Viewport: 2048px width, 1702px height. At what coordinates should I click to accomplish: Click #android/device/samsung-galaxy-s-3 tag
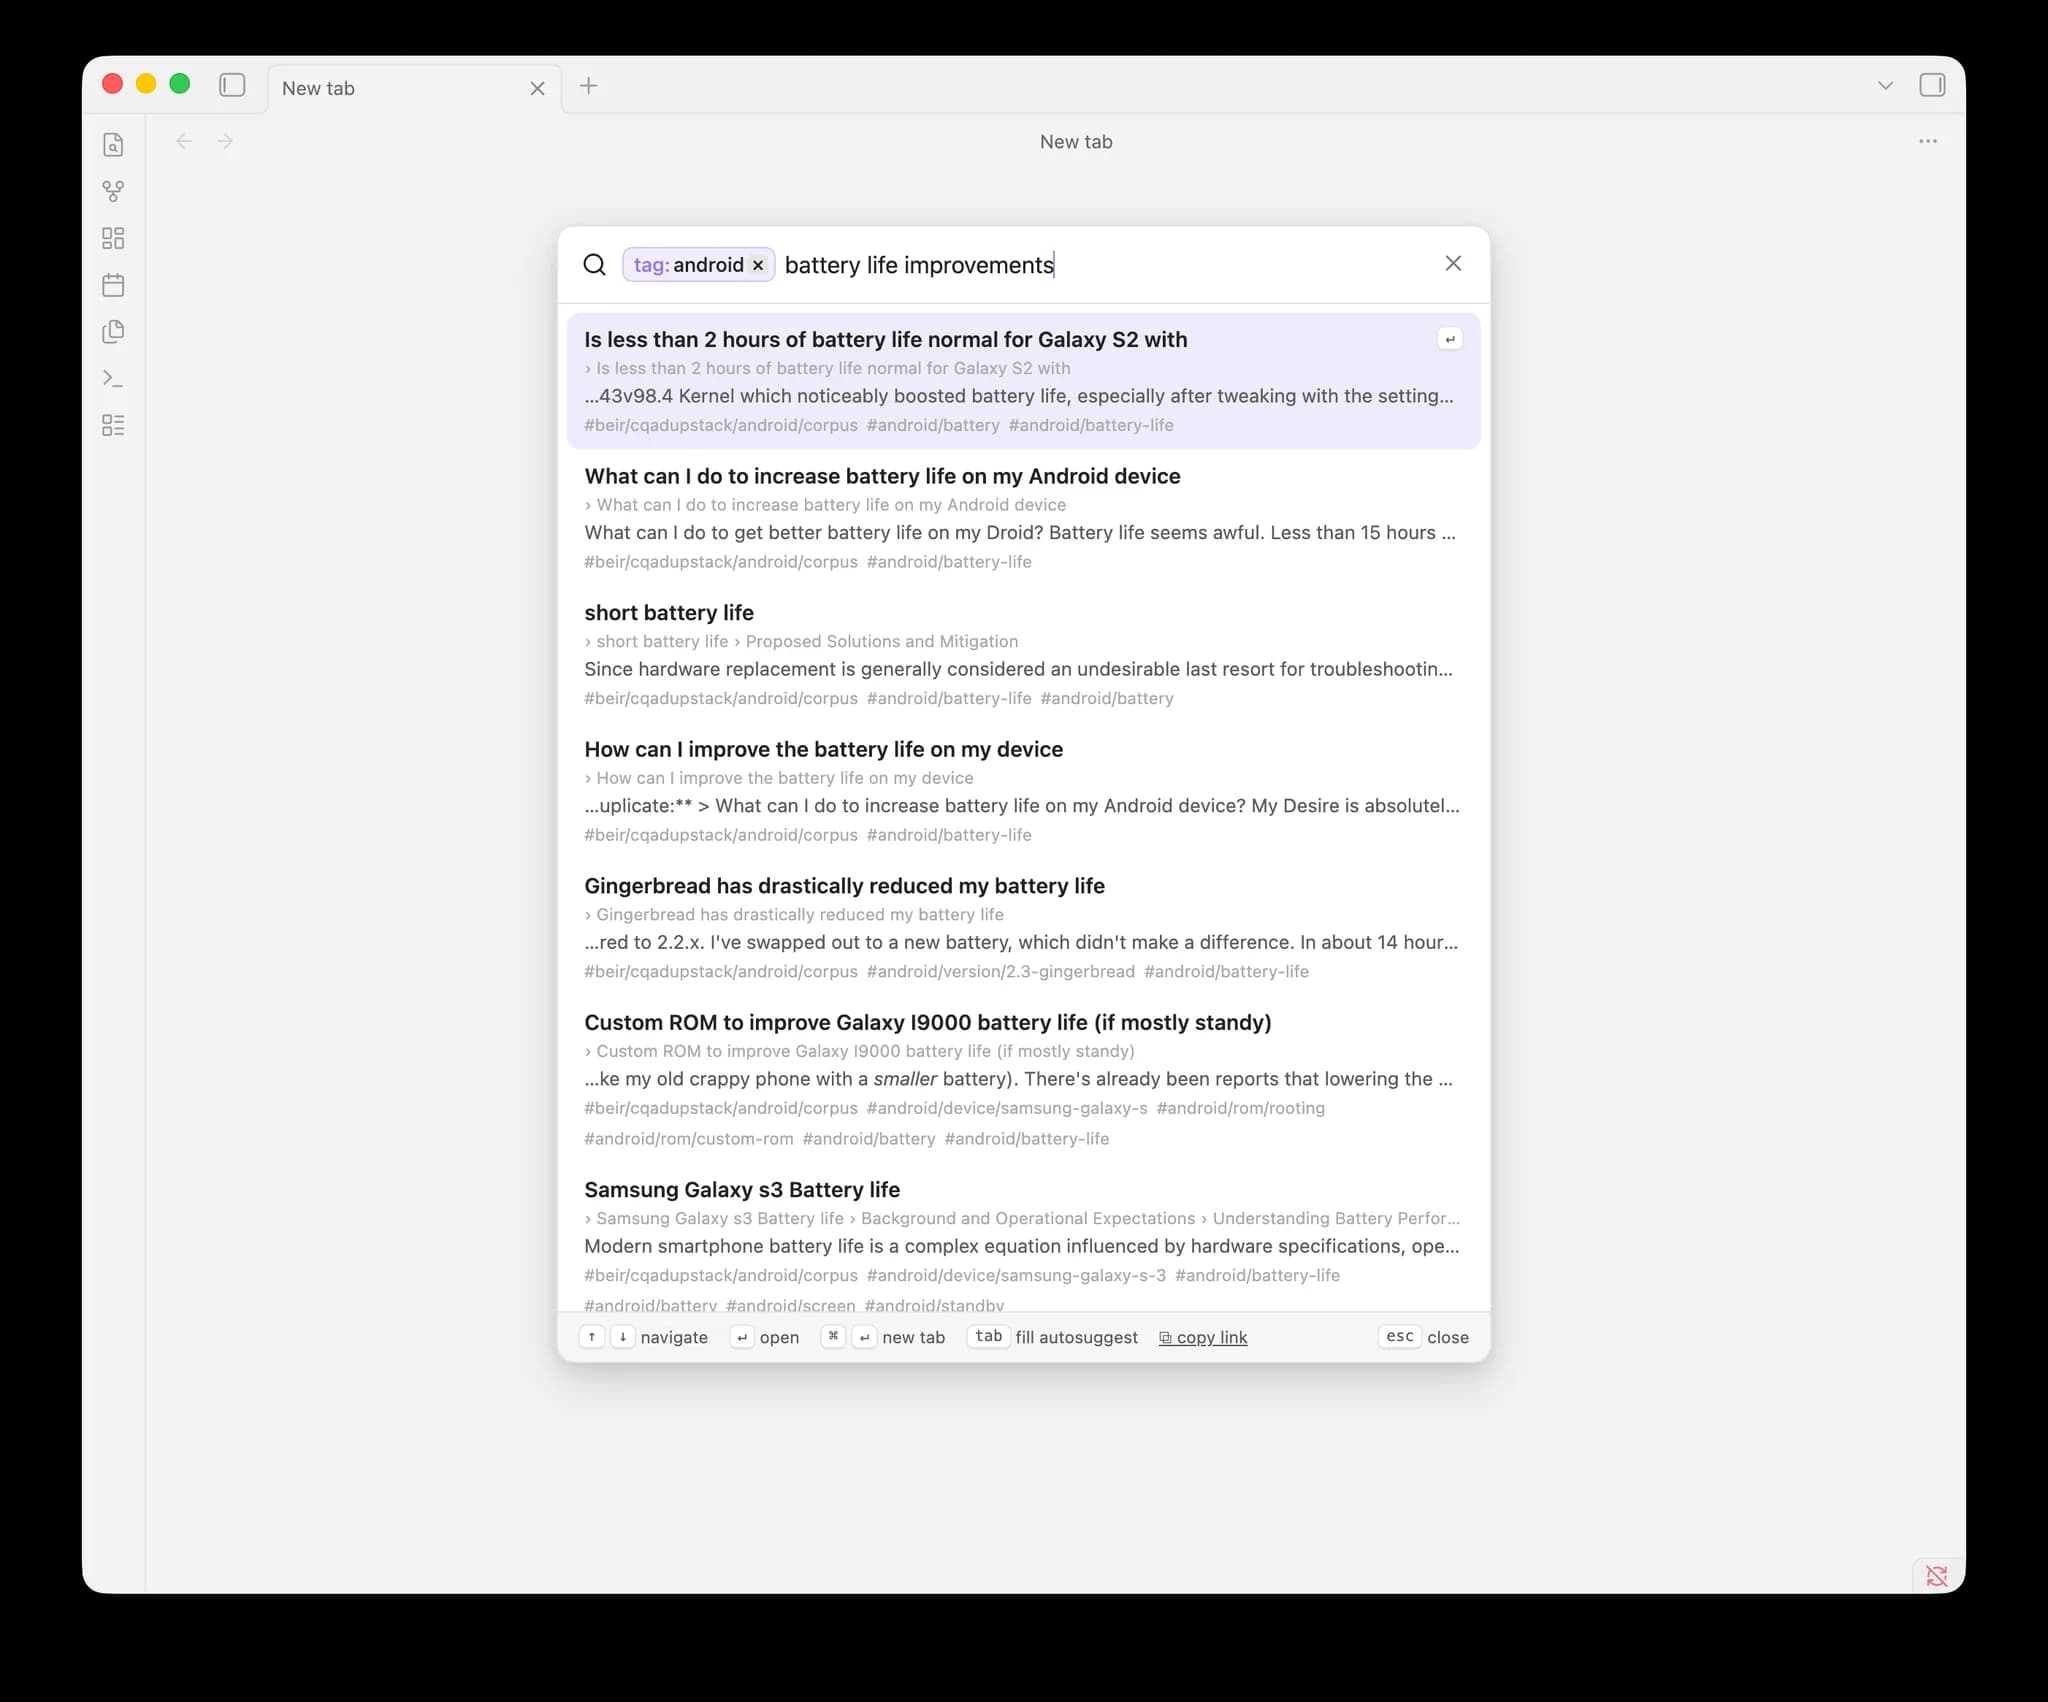pos(1016,1275)
